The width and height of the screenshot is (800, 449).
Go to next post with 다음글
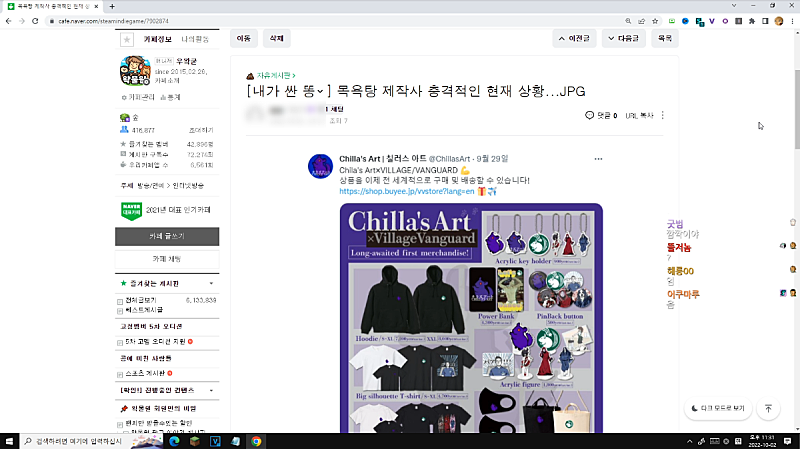(623, 38)
